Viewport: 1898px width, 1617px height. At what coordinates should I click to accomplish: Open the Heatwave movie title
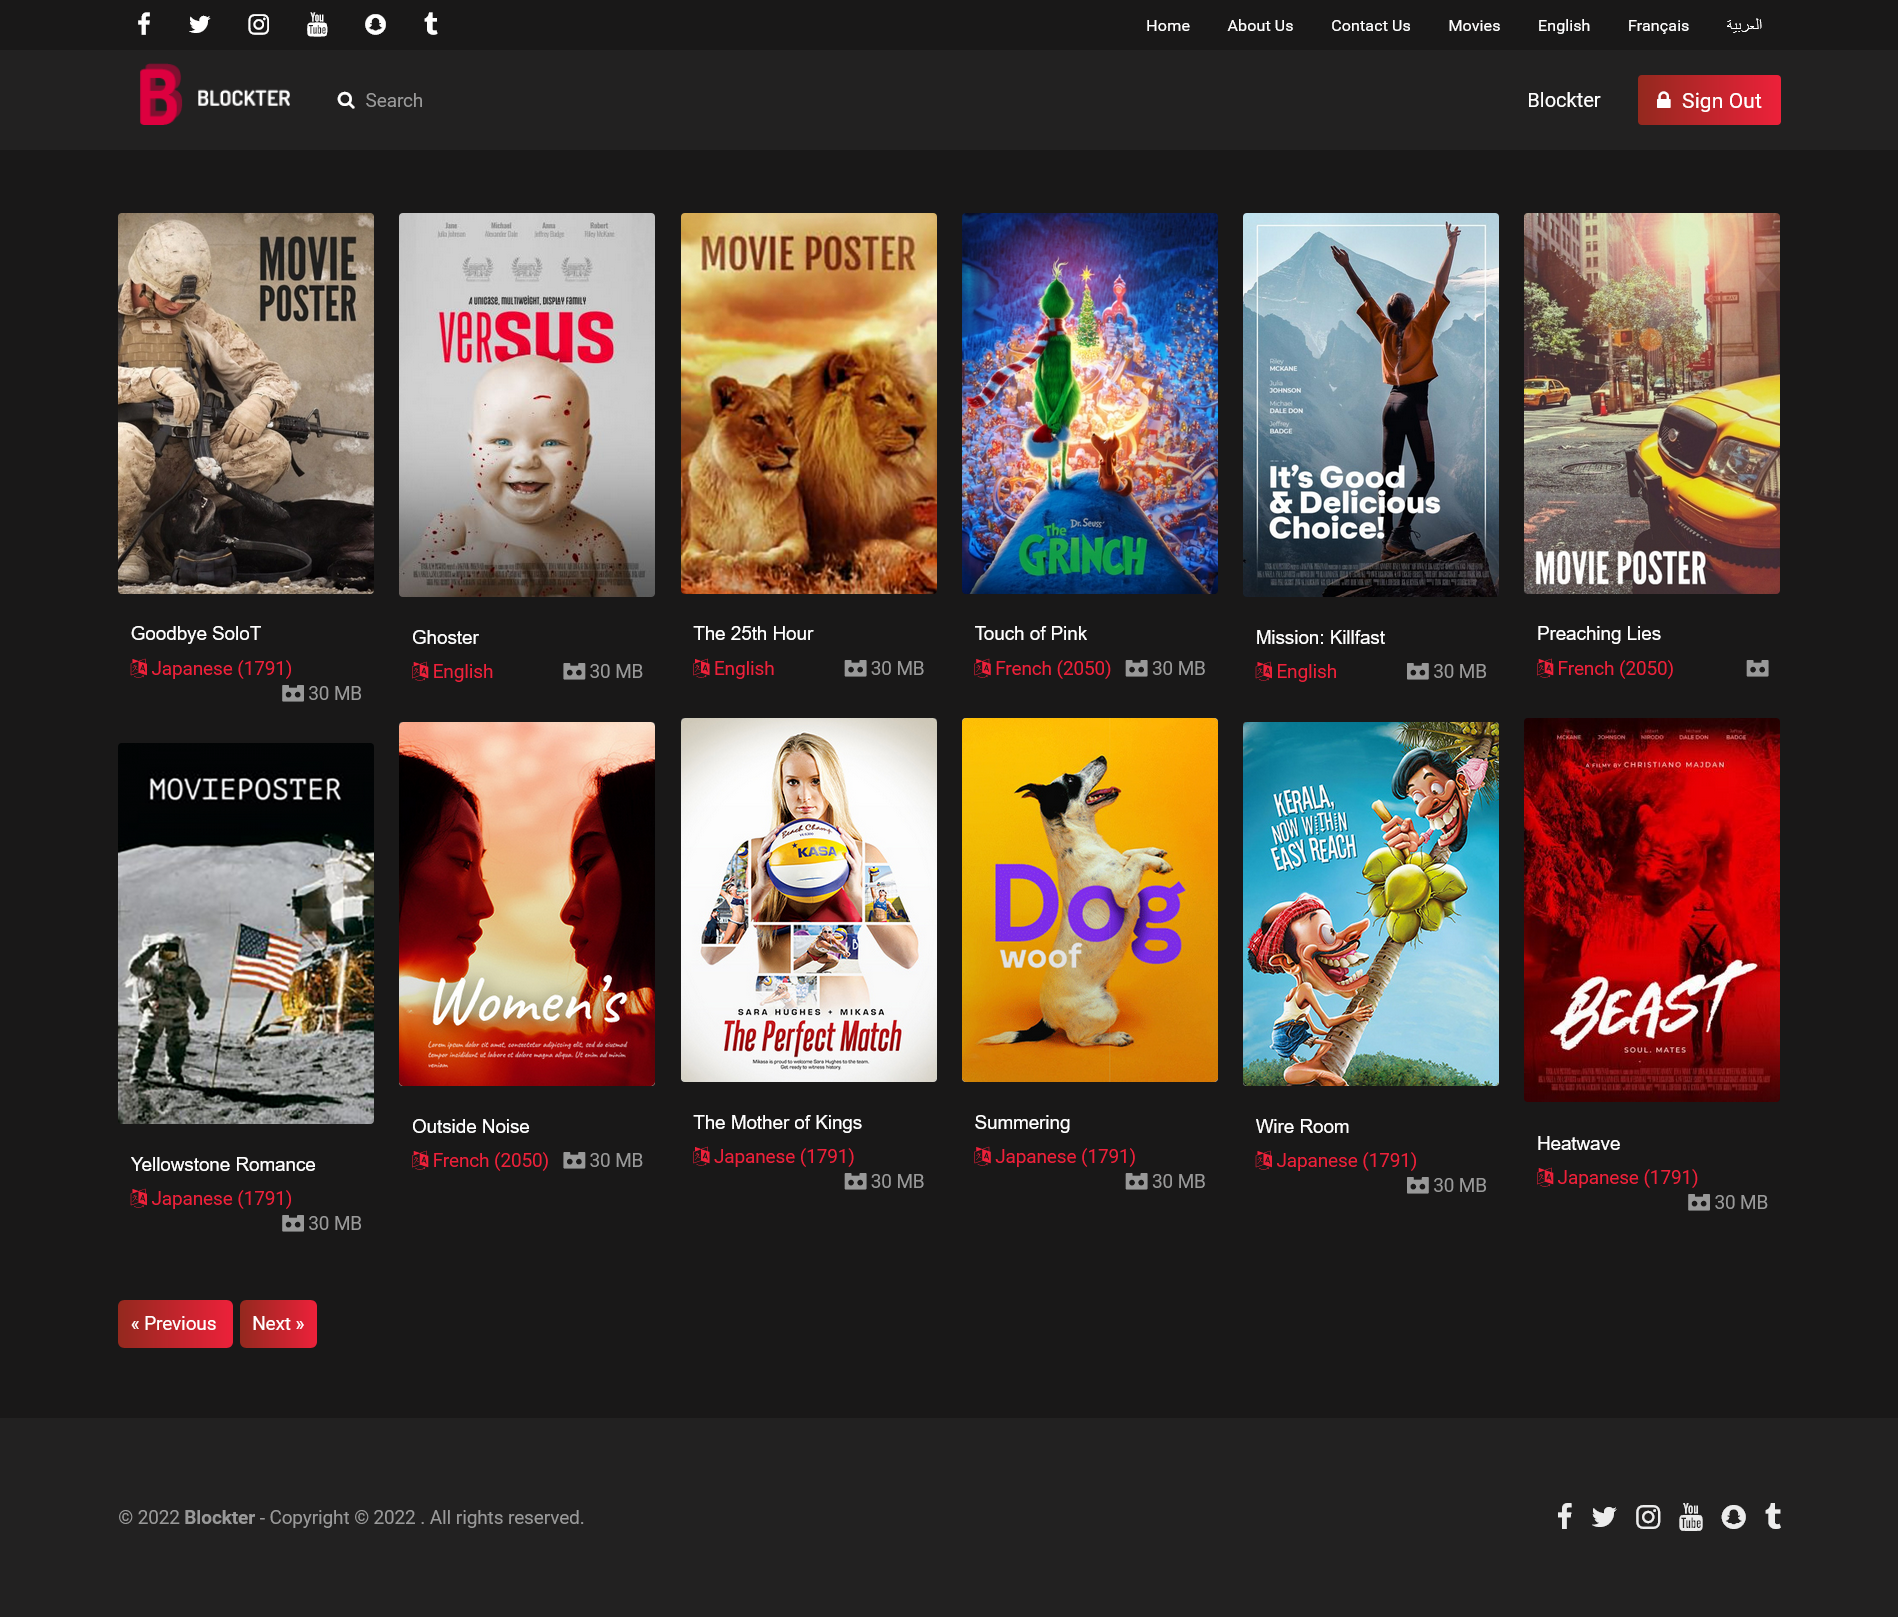[1578, 1143]
